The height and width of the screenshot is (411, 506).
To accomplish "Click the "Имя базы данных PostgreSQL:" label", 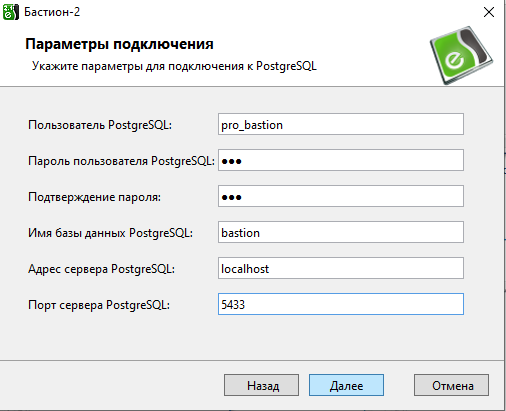I will tap(110, 233).
